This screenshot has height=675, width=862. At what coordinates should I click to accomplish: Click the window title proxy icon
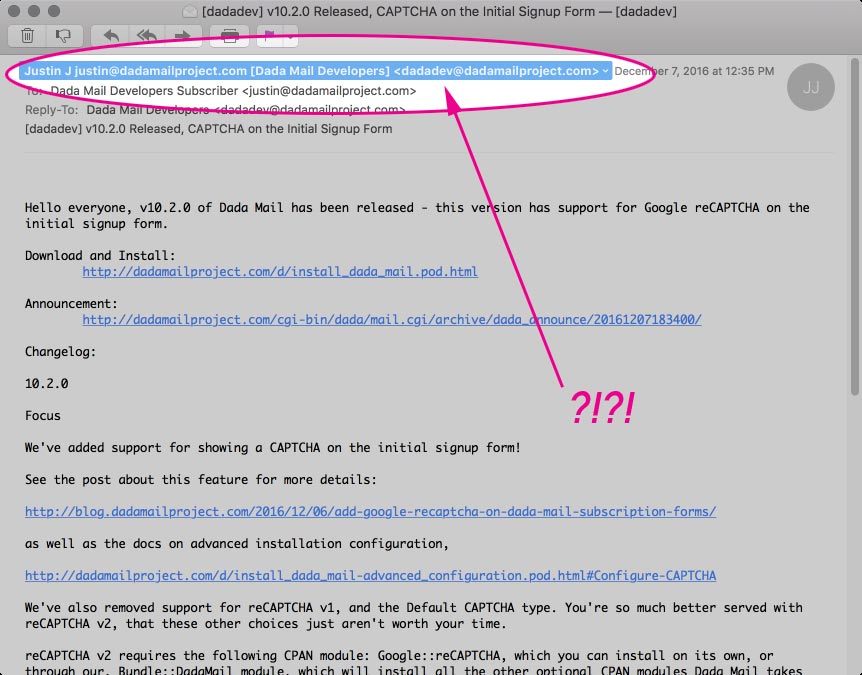click(190, 11)
